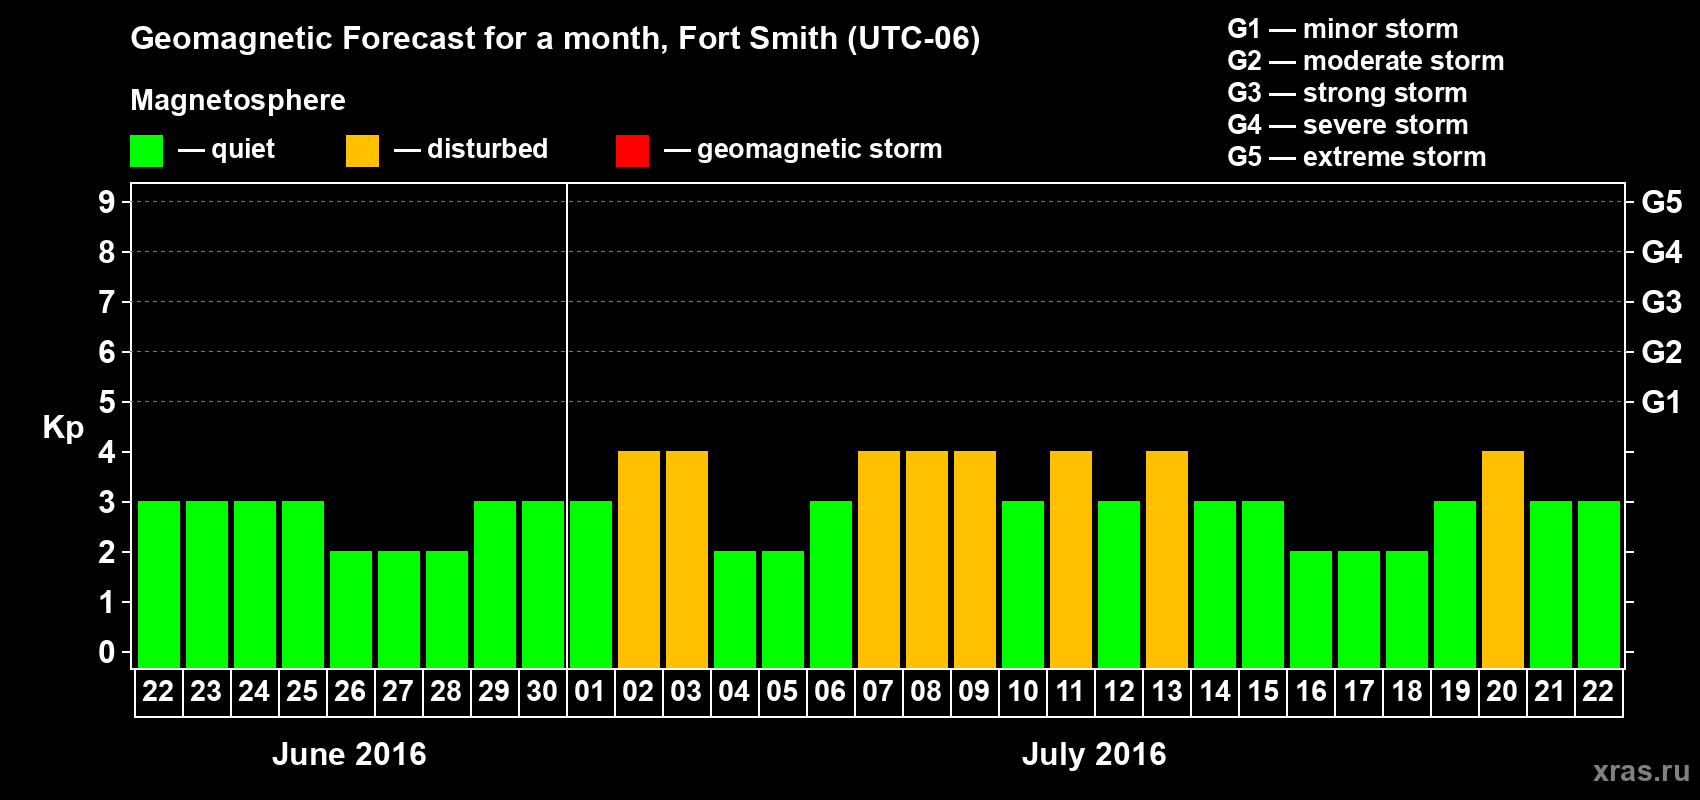Click the quiet legend label
1700x800 pixels.
pos(243,150)
